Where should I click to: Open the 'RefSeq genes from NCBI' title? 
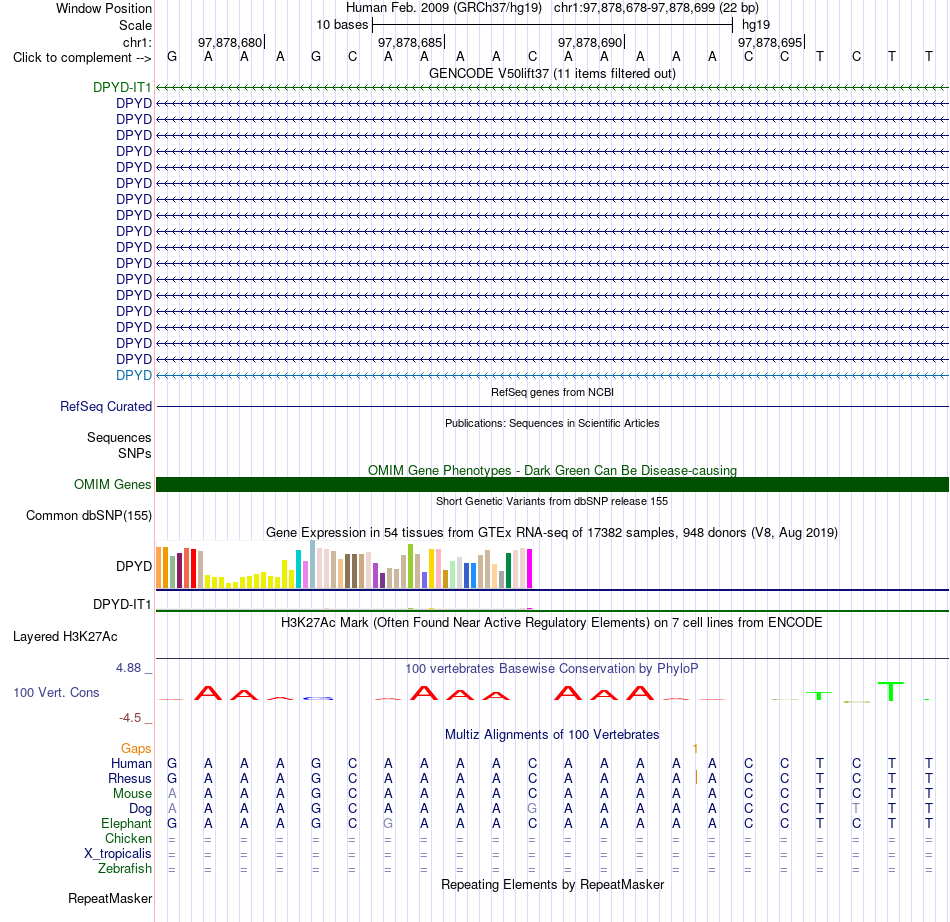(552, 392)
